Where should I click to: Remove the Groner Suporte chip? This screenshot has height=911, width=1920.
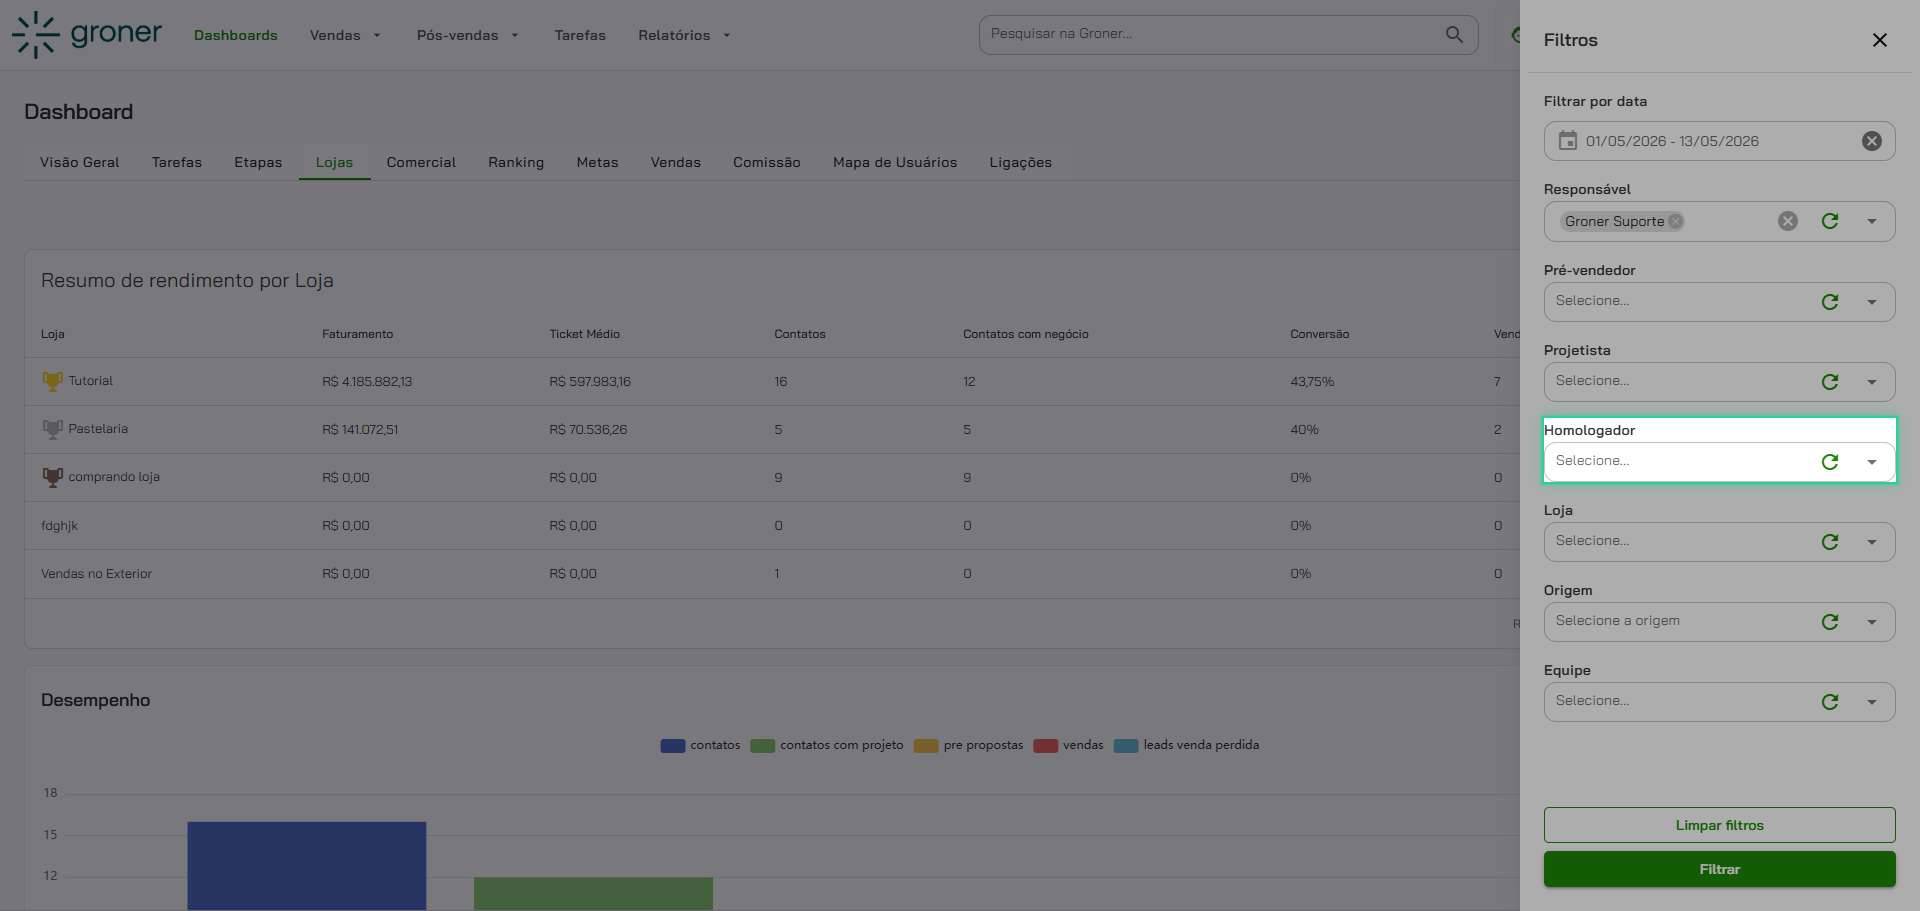click(1675, 222)
